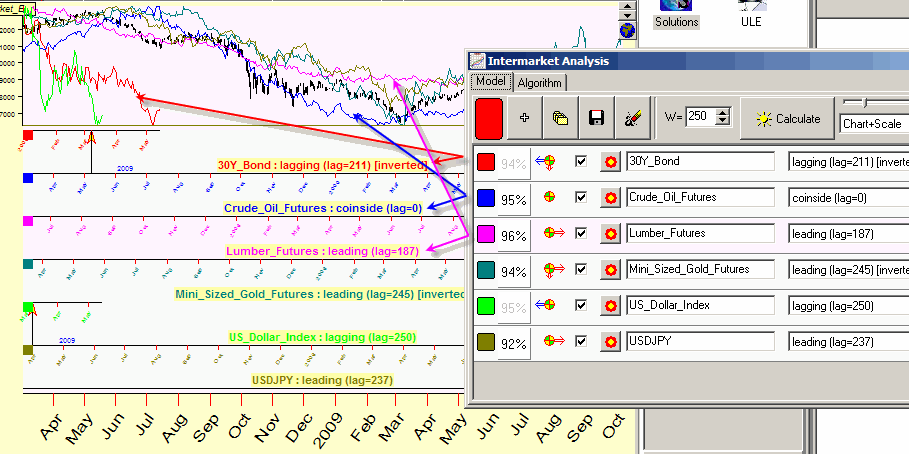This screenshot has height=454, width=909.
Task: Open the Chart+Scale dropdown
Action: pos(873,123)
